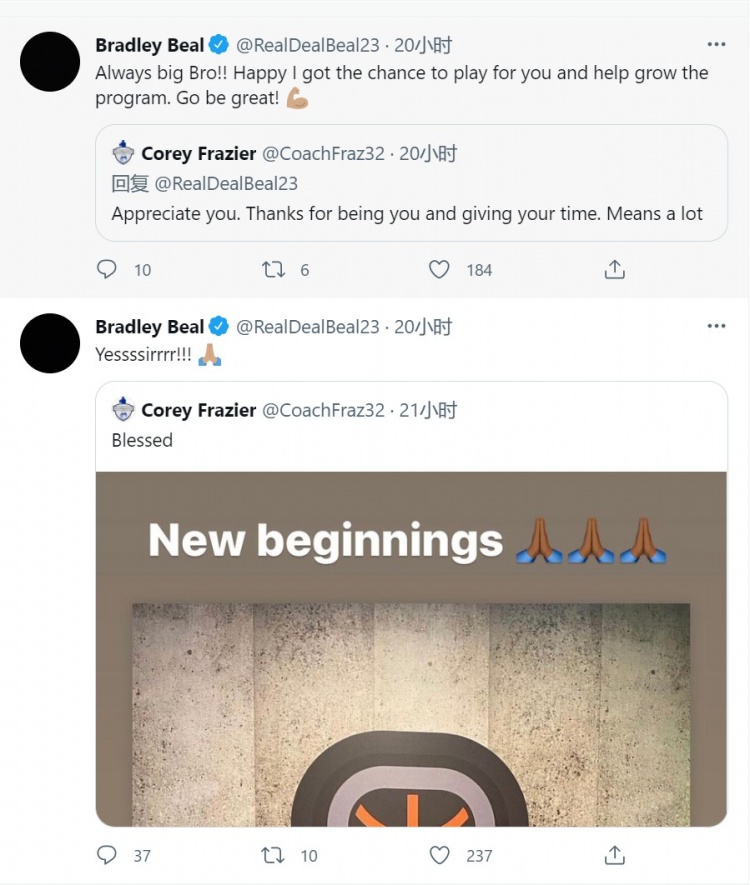Image resolution: width=750 pixels, height=885 pixels.
Task: Open the "New beginnings" image
Action: pyautogui.click(x=411, y=648)
